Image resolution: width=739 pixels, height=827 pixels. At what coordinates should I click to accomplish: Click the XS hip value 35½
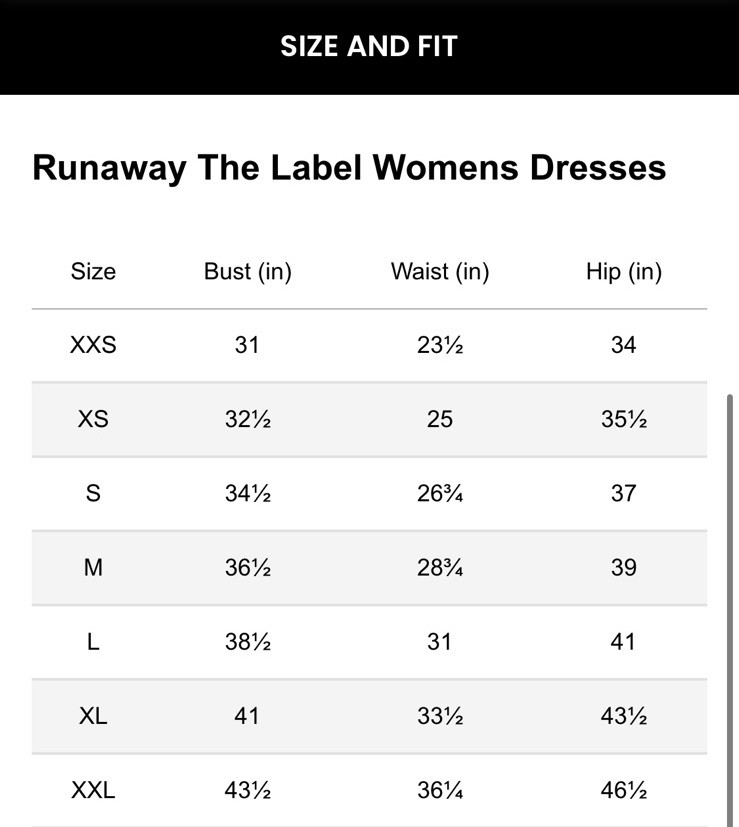(624, 419)
